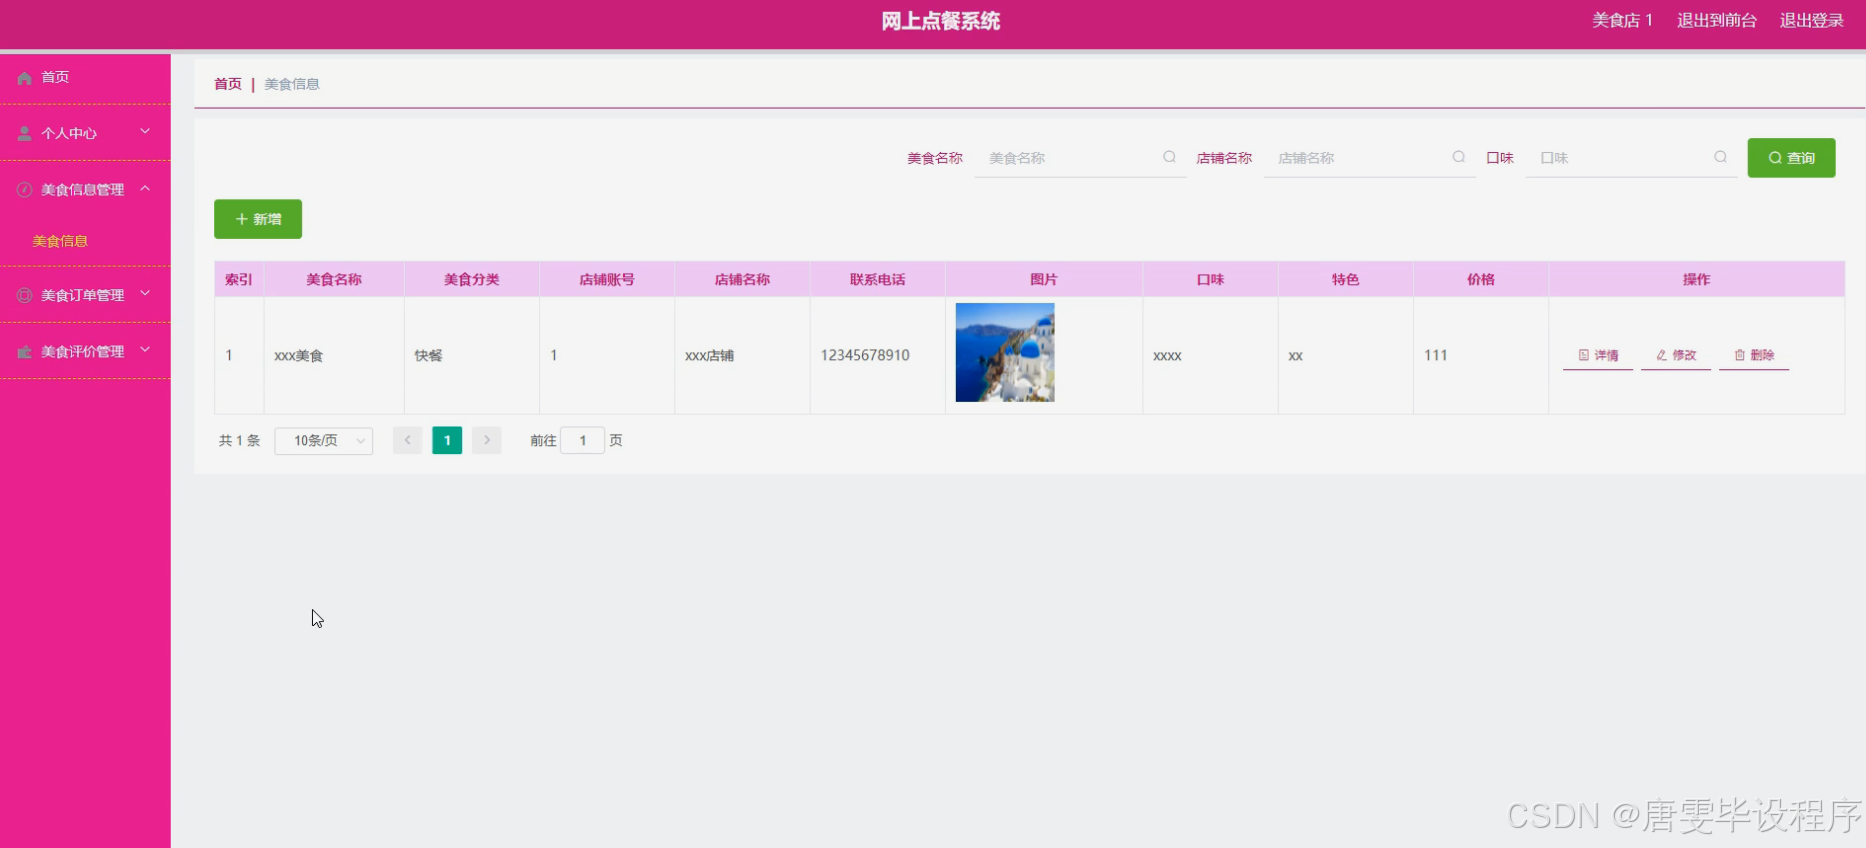This screenshot has height=848, width=1866.
Task: Click the 网上点餐系统 title
Action: point(941,21)
